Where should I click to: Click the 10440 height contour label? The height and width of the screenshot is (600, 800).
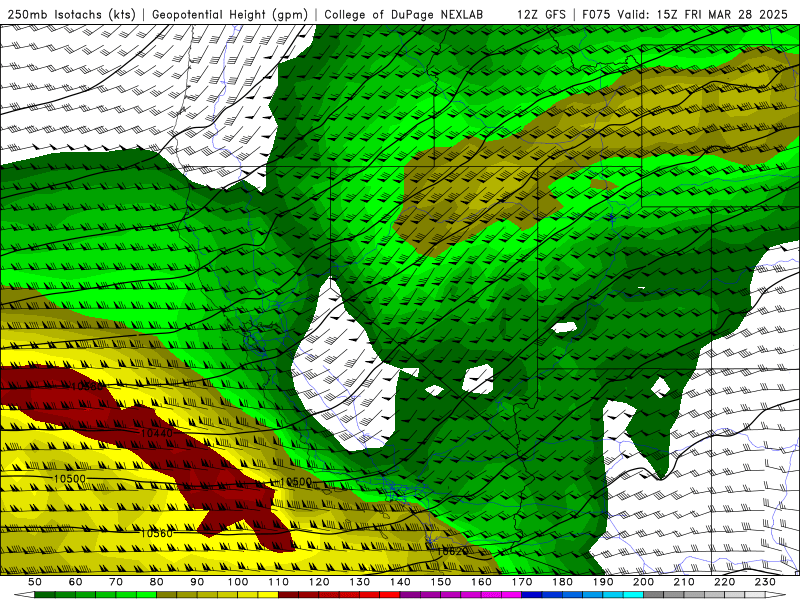[157, 433]
